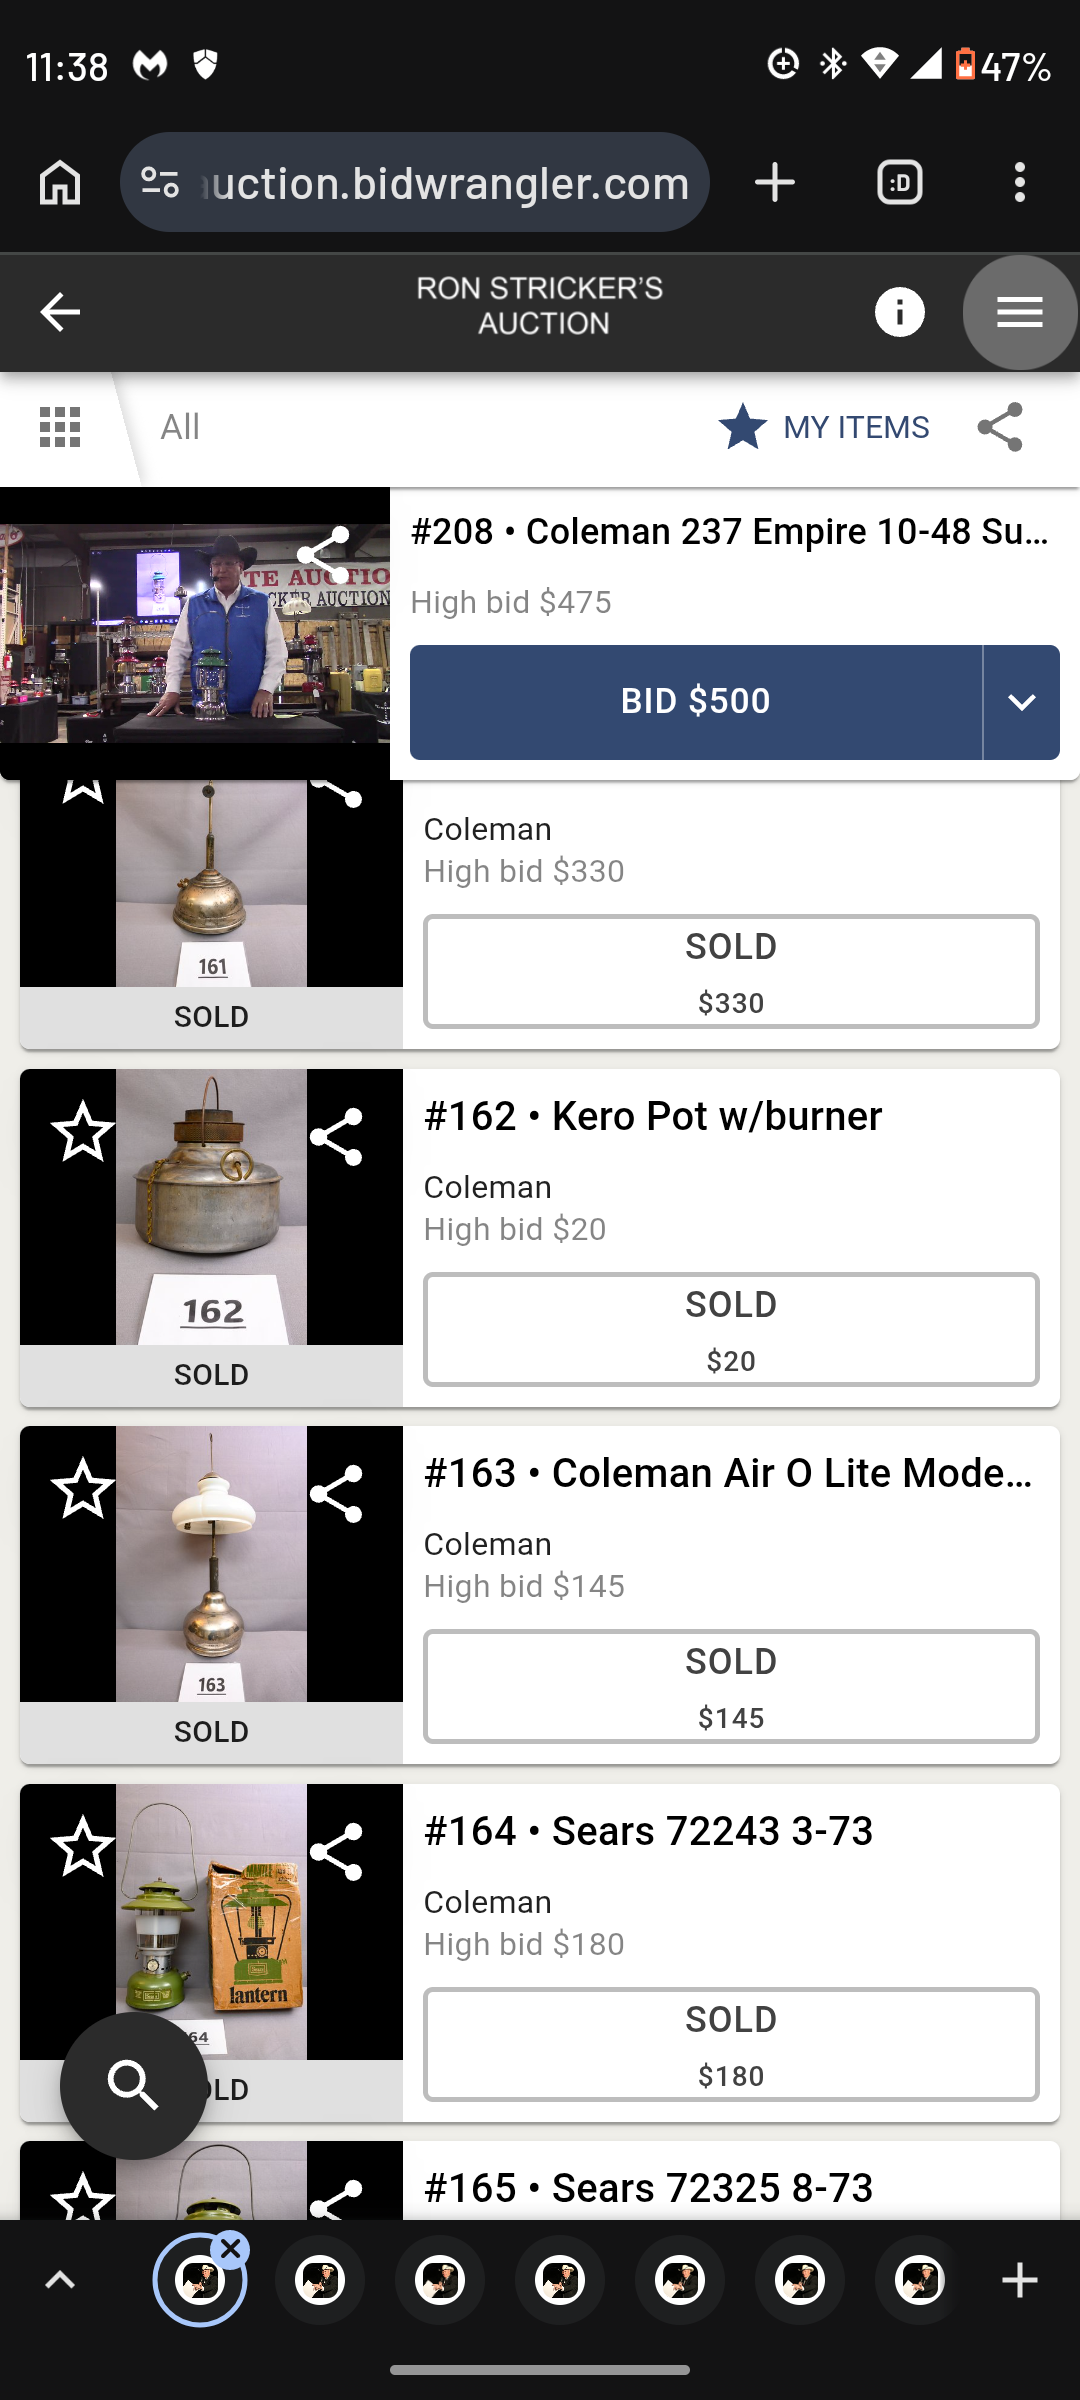
Task: Expand bottom tab strip chevron
Action: click(60, 2280)
